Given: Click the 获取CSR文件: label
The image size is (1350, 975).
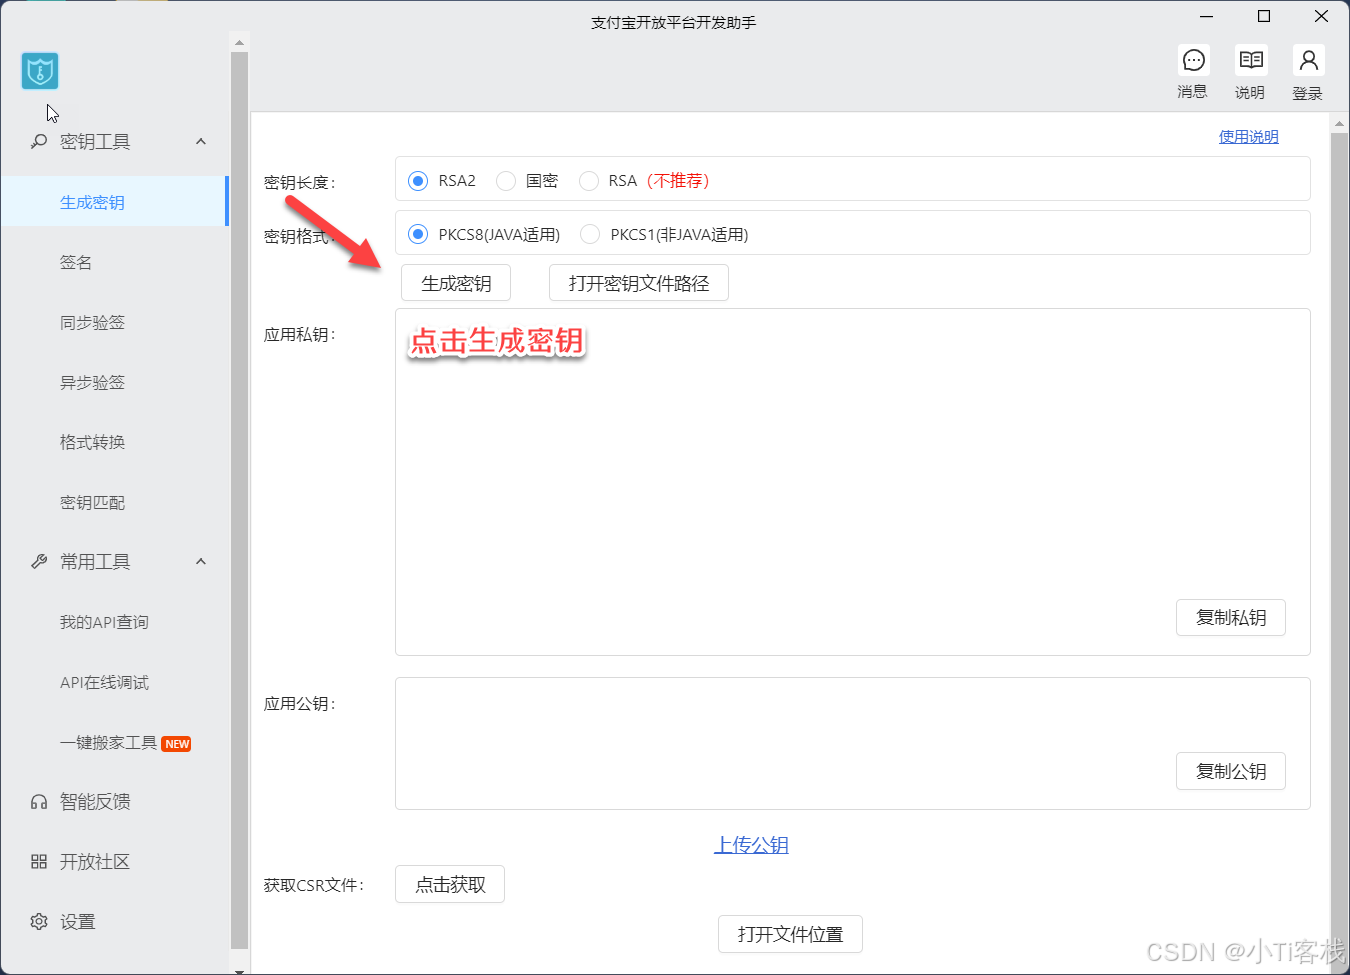Looking at the screenshot, I should 314,885.
